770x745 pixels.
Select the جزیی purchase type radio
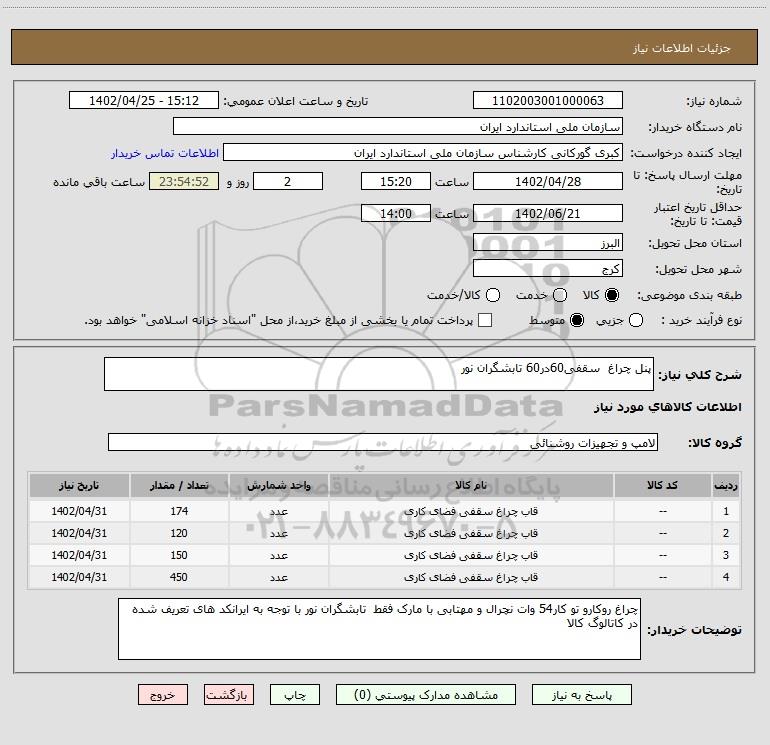tap(636, 320)
